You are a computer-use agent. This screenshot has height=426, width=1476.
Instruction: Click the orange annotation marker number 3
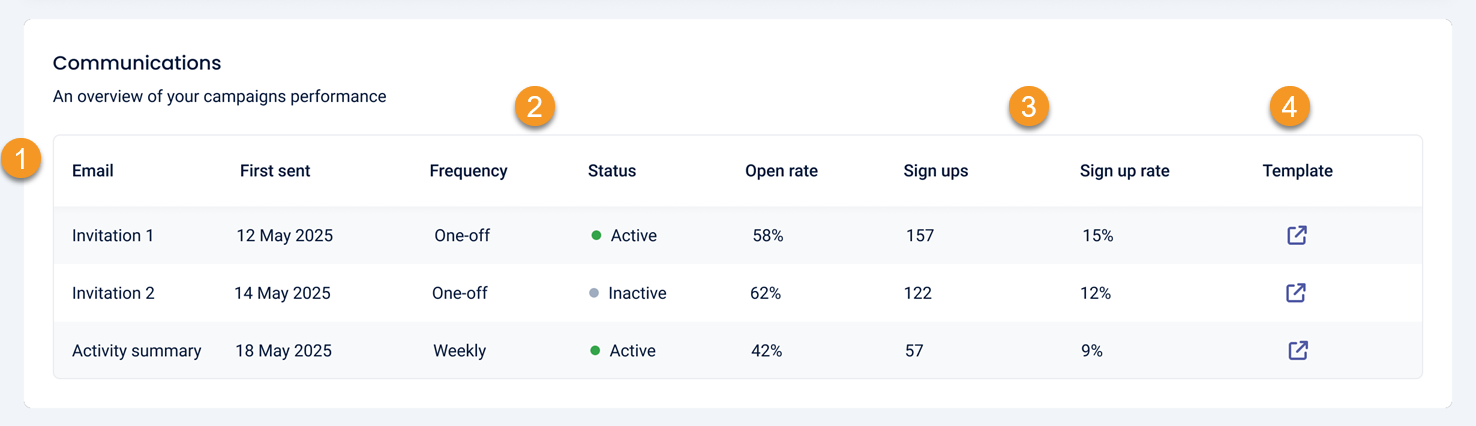pos(1028,106)
